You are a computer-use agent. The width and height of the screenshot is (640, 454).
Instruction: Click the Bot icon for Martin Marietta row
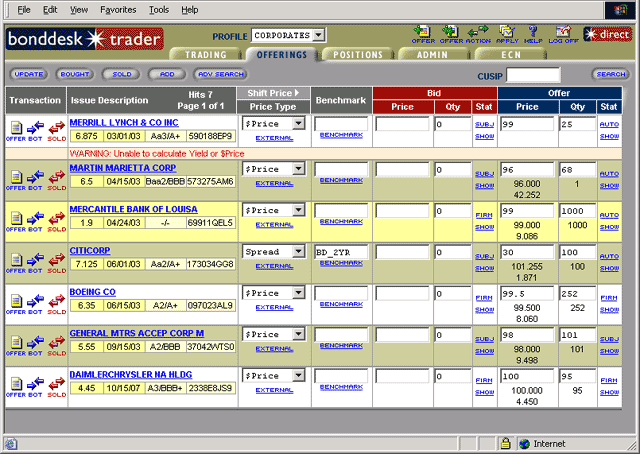click(36, 180)
